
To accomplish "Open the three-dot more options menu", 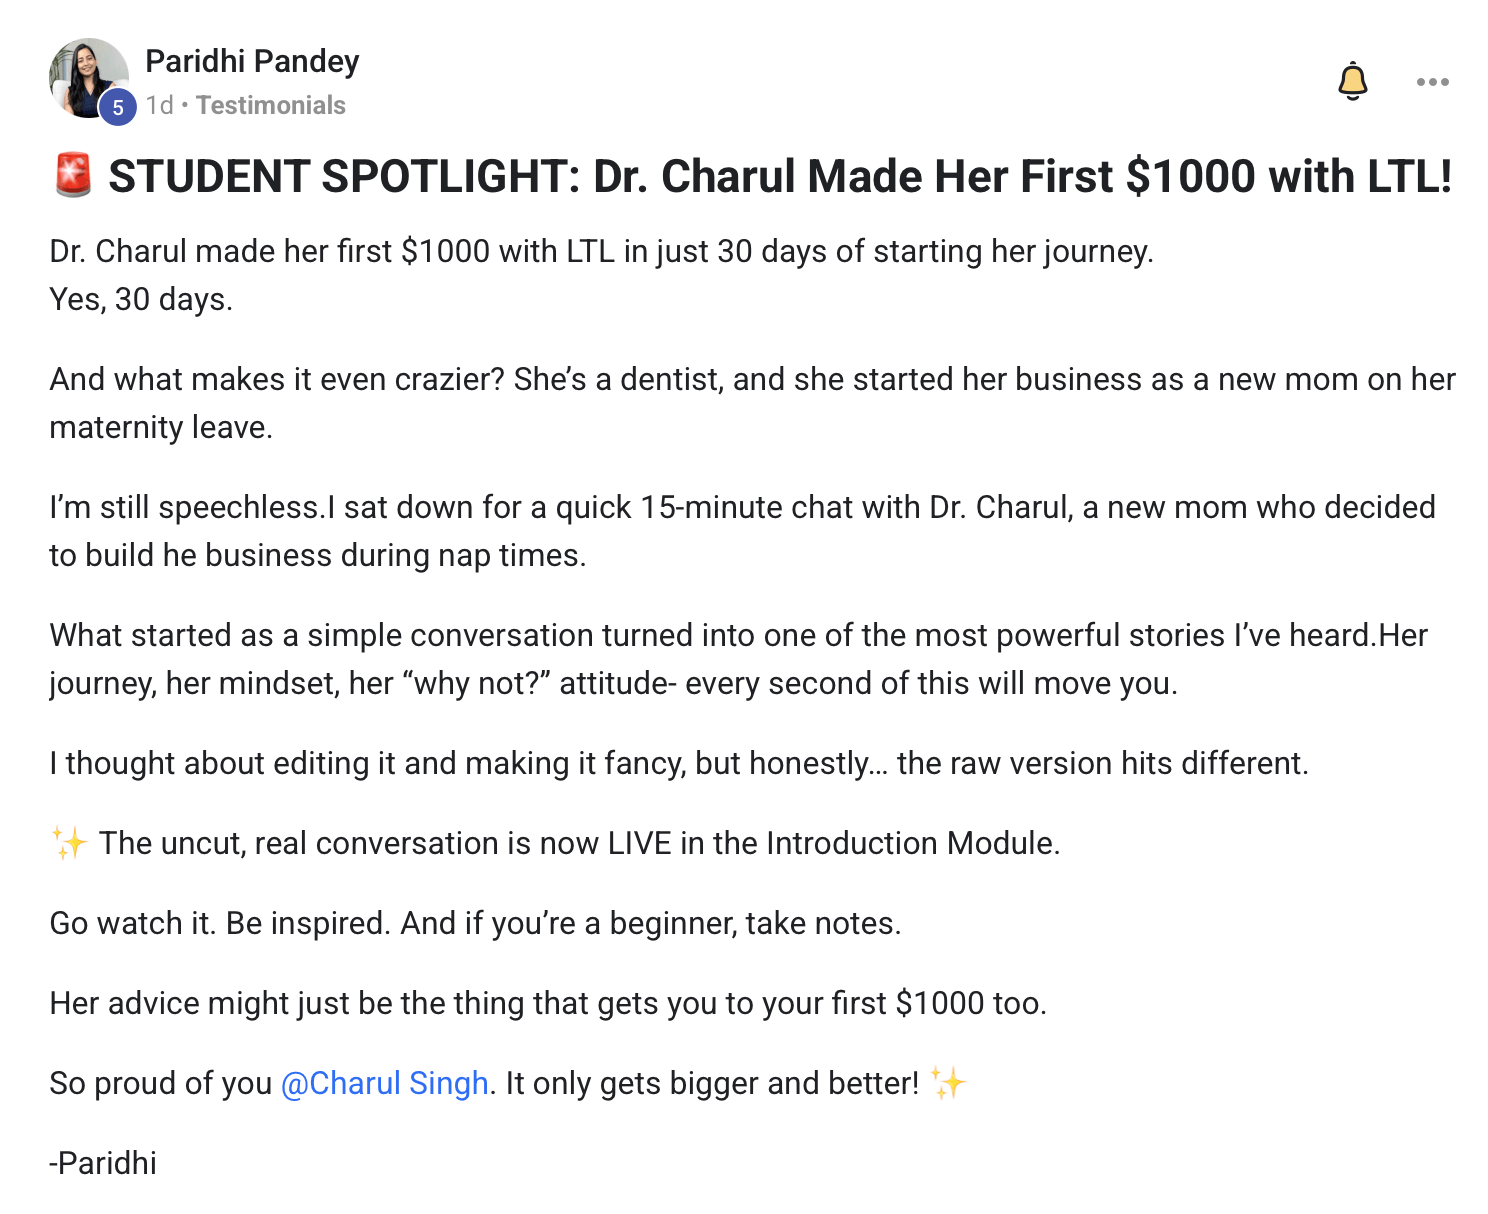I will 1432,82.
